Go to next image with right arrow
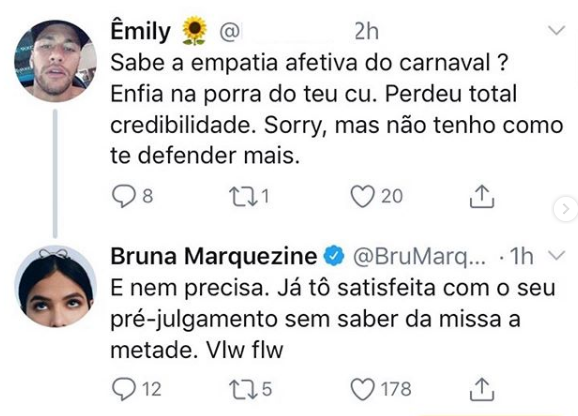Viewport: 578px width, 416px height. coord(566,209)
